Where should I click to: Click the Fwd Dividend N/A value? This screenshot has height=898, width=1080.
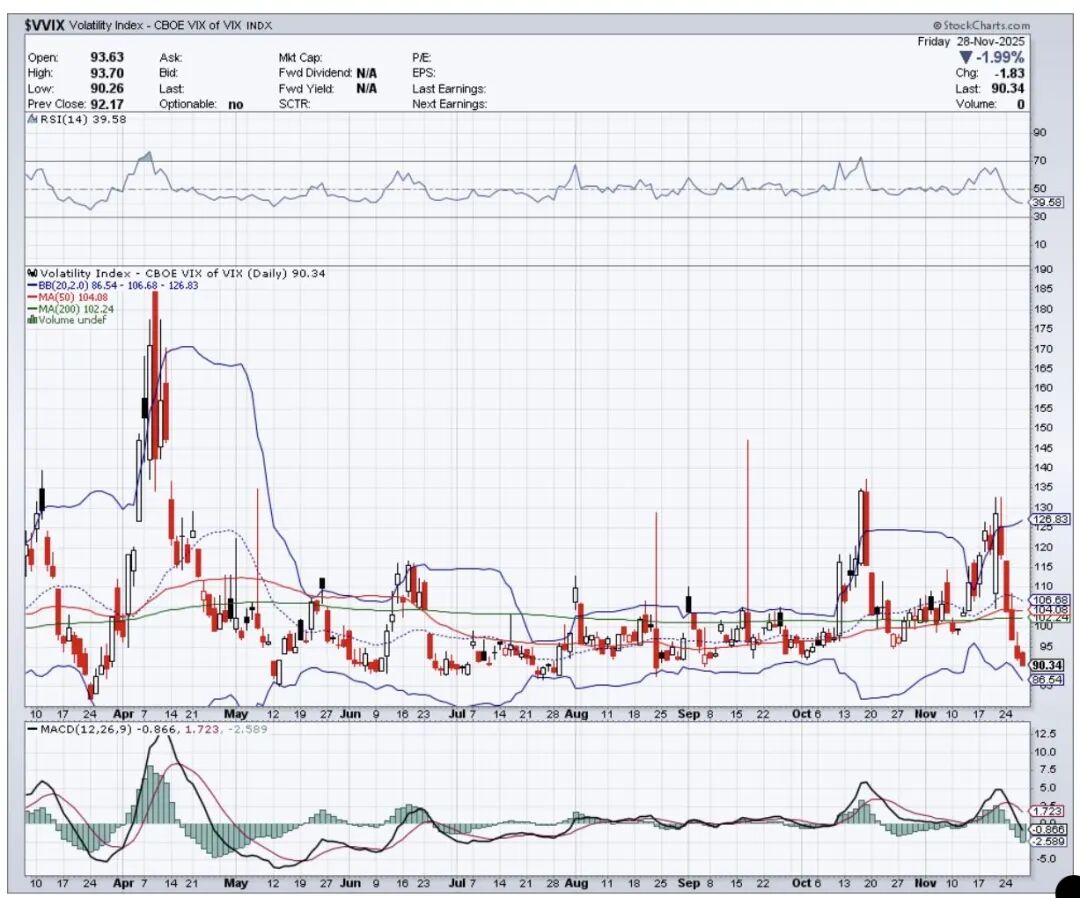pos(366,73)
